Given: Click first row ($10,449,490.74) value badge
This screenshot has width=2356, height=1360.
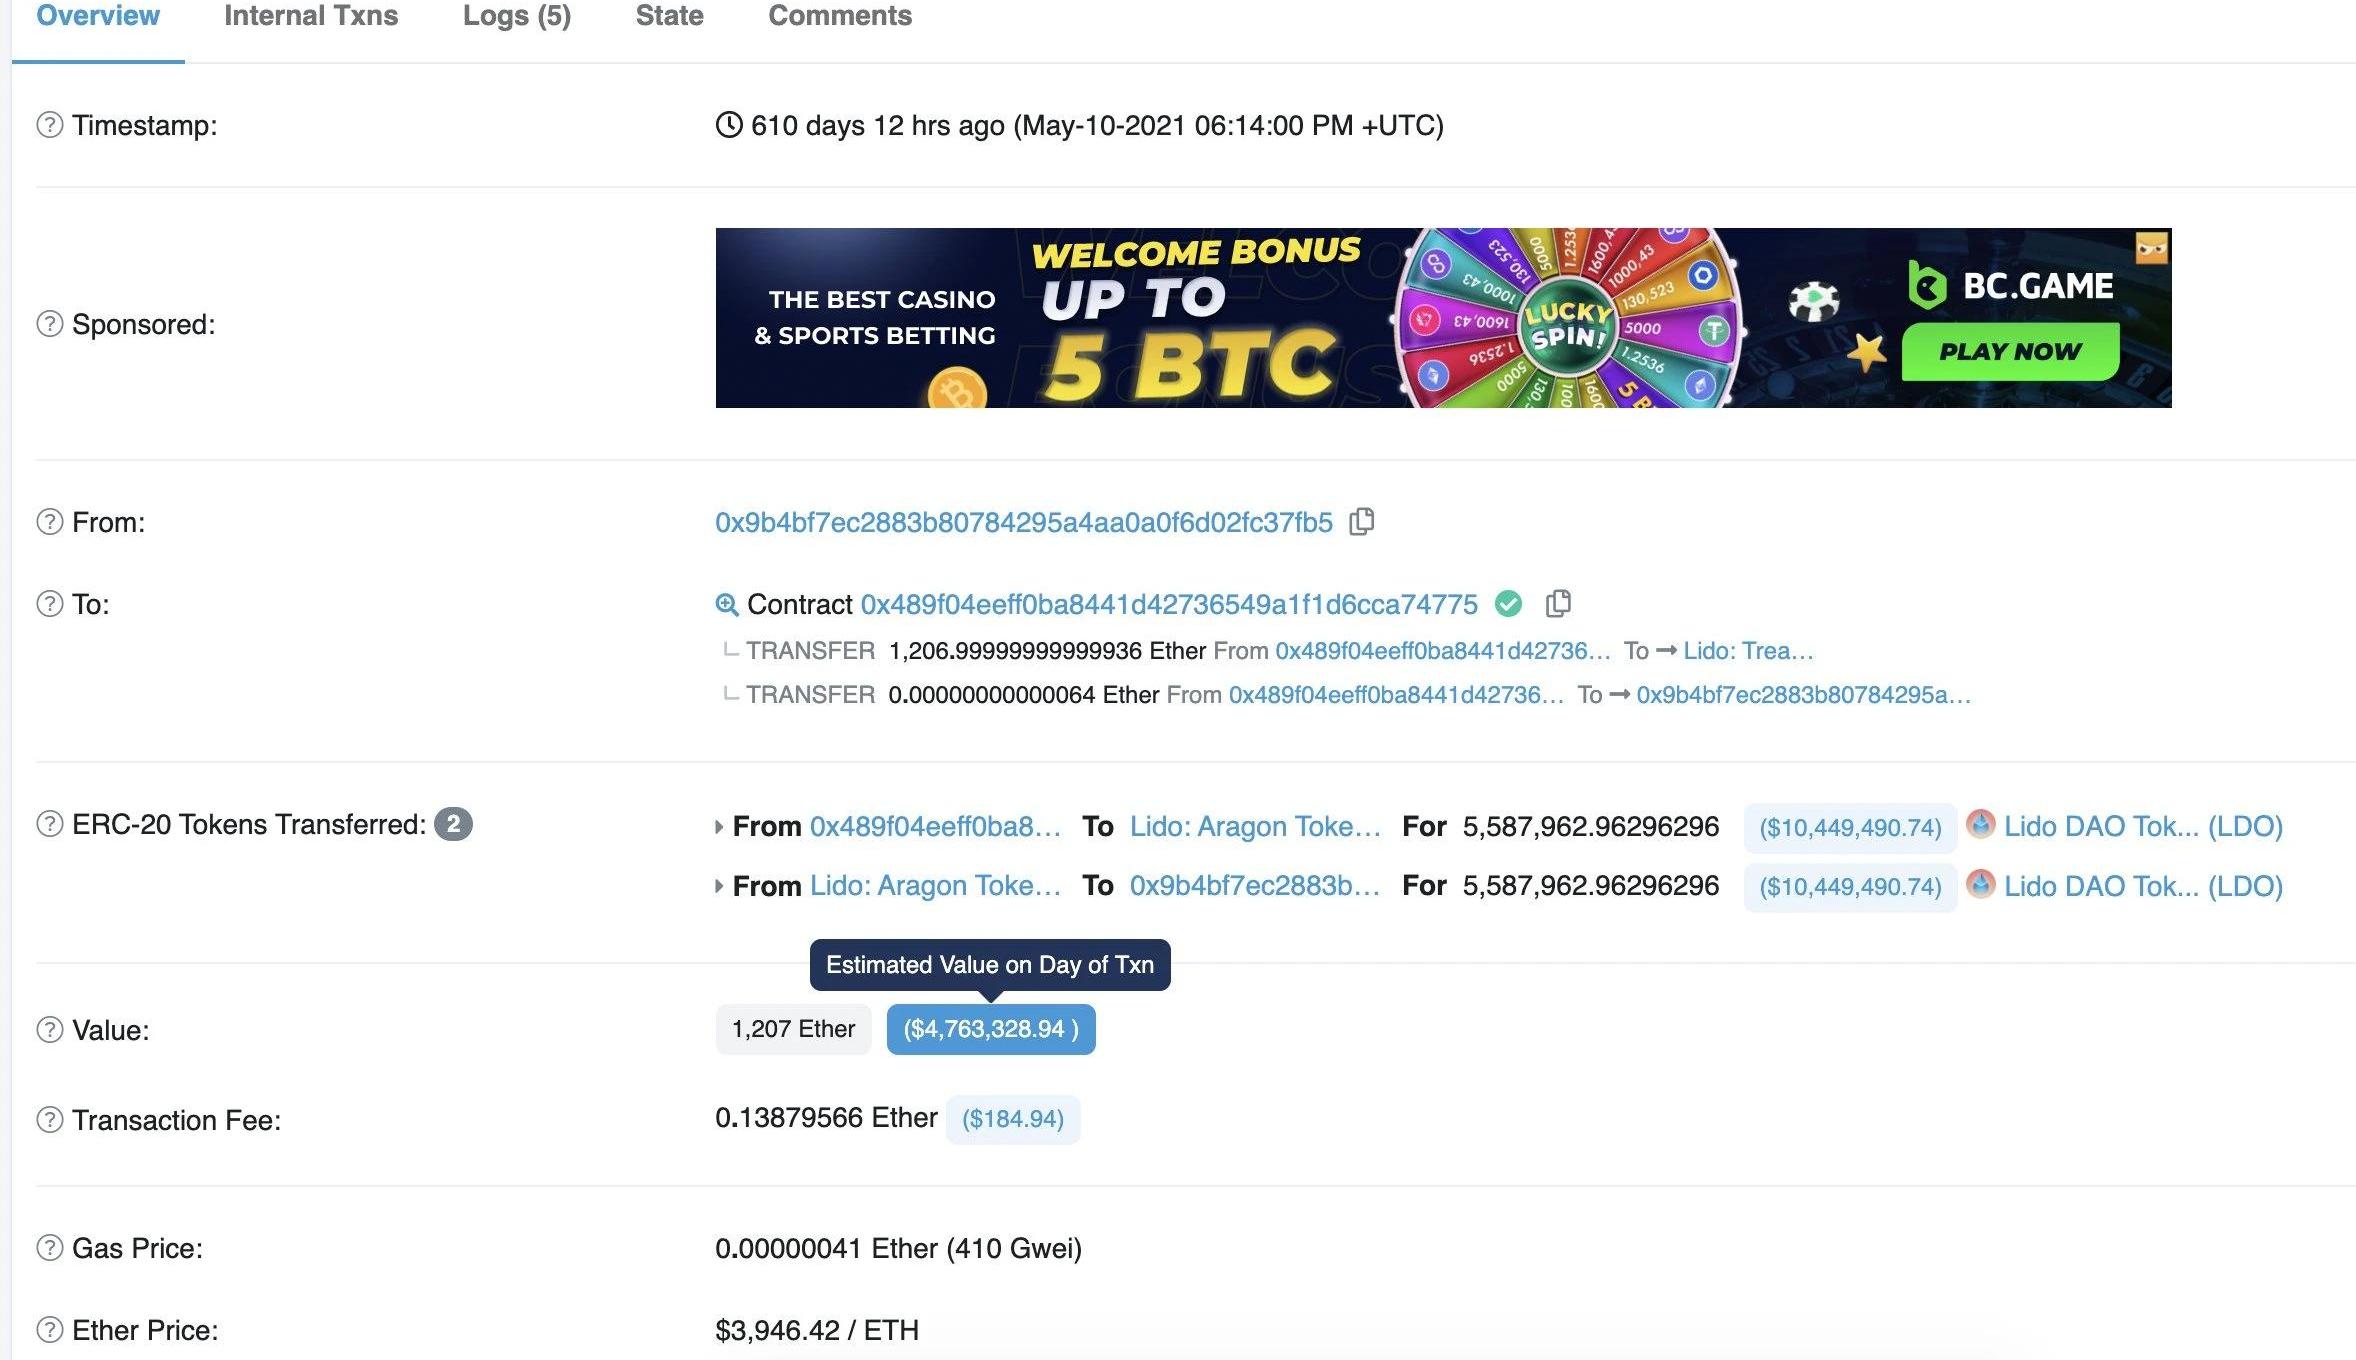Looking at the screenshot, I should click(1850, 828).
